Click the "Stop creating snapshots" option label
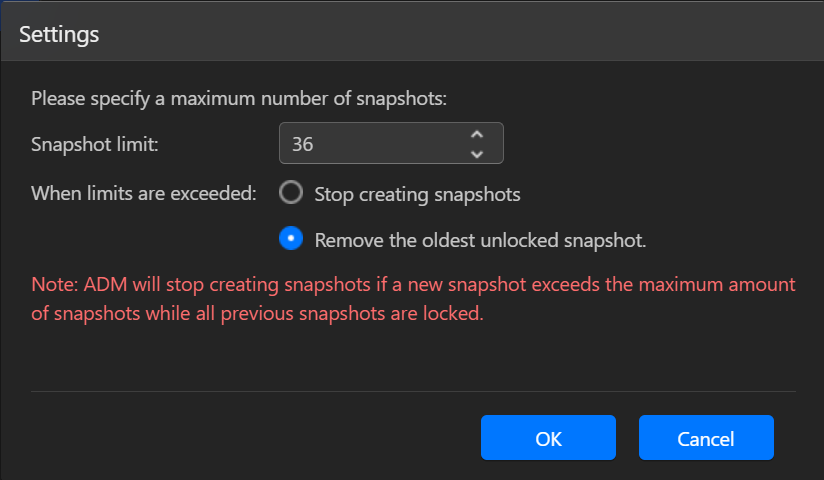This screenshot has height=480, width=824. tap(417, 194)
